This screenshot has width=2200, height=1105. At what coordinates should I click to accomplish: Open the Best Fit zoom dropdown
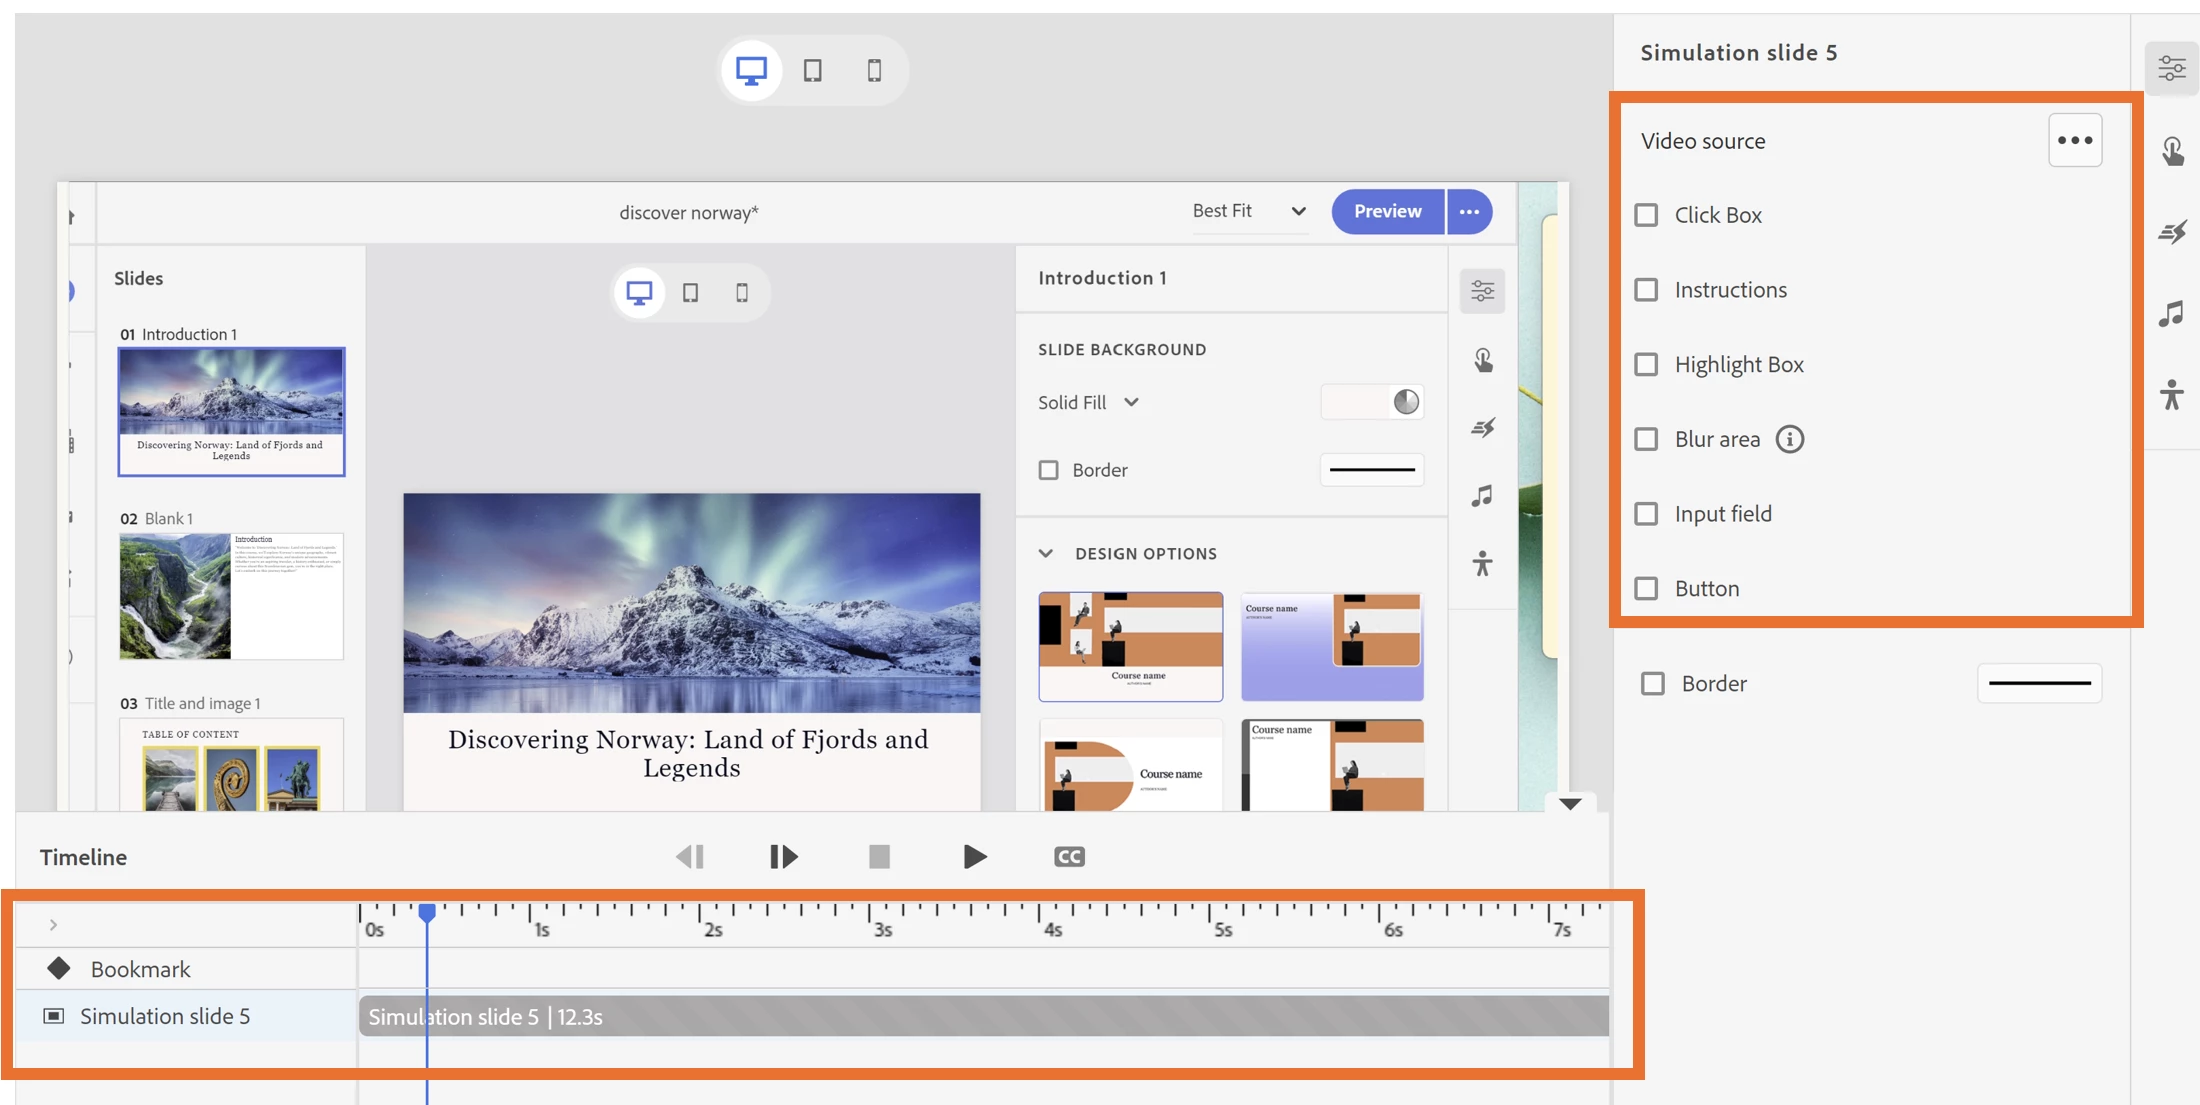click(1249, 211)
